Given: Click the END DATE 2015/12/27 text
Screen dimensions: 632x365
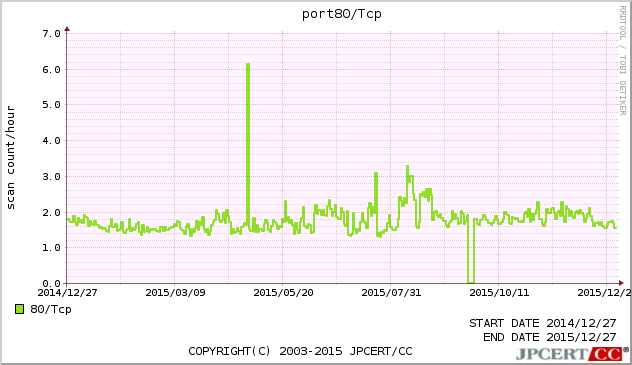Looking at the screenshot, I should click(550, 337).
